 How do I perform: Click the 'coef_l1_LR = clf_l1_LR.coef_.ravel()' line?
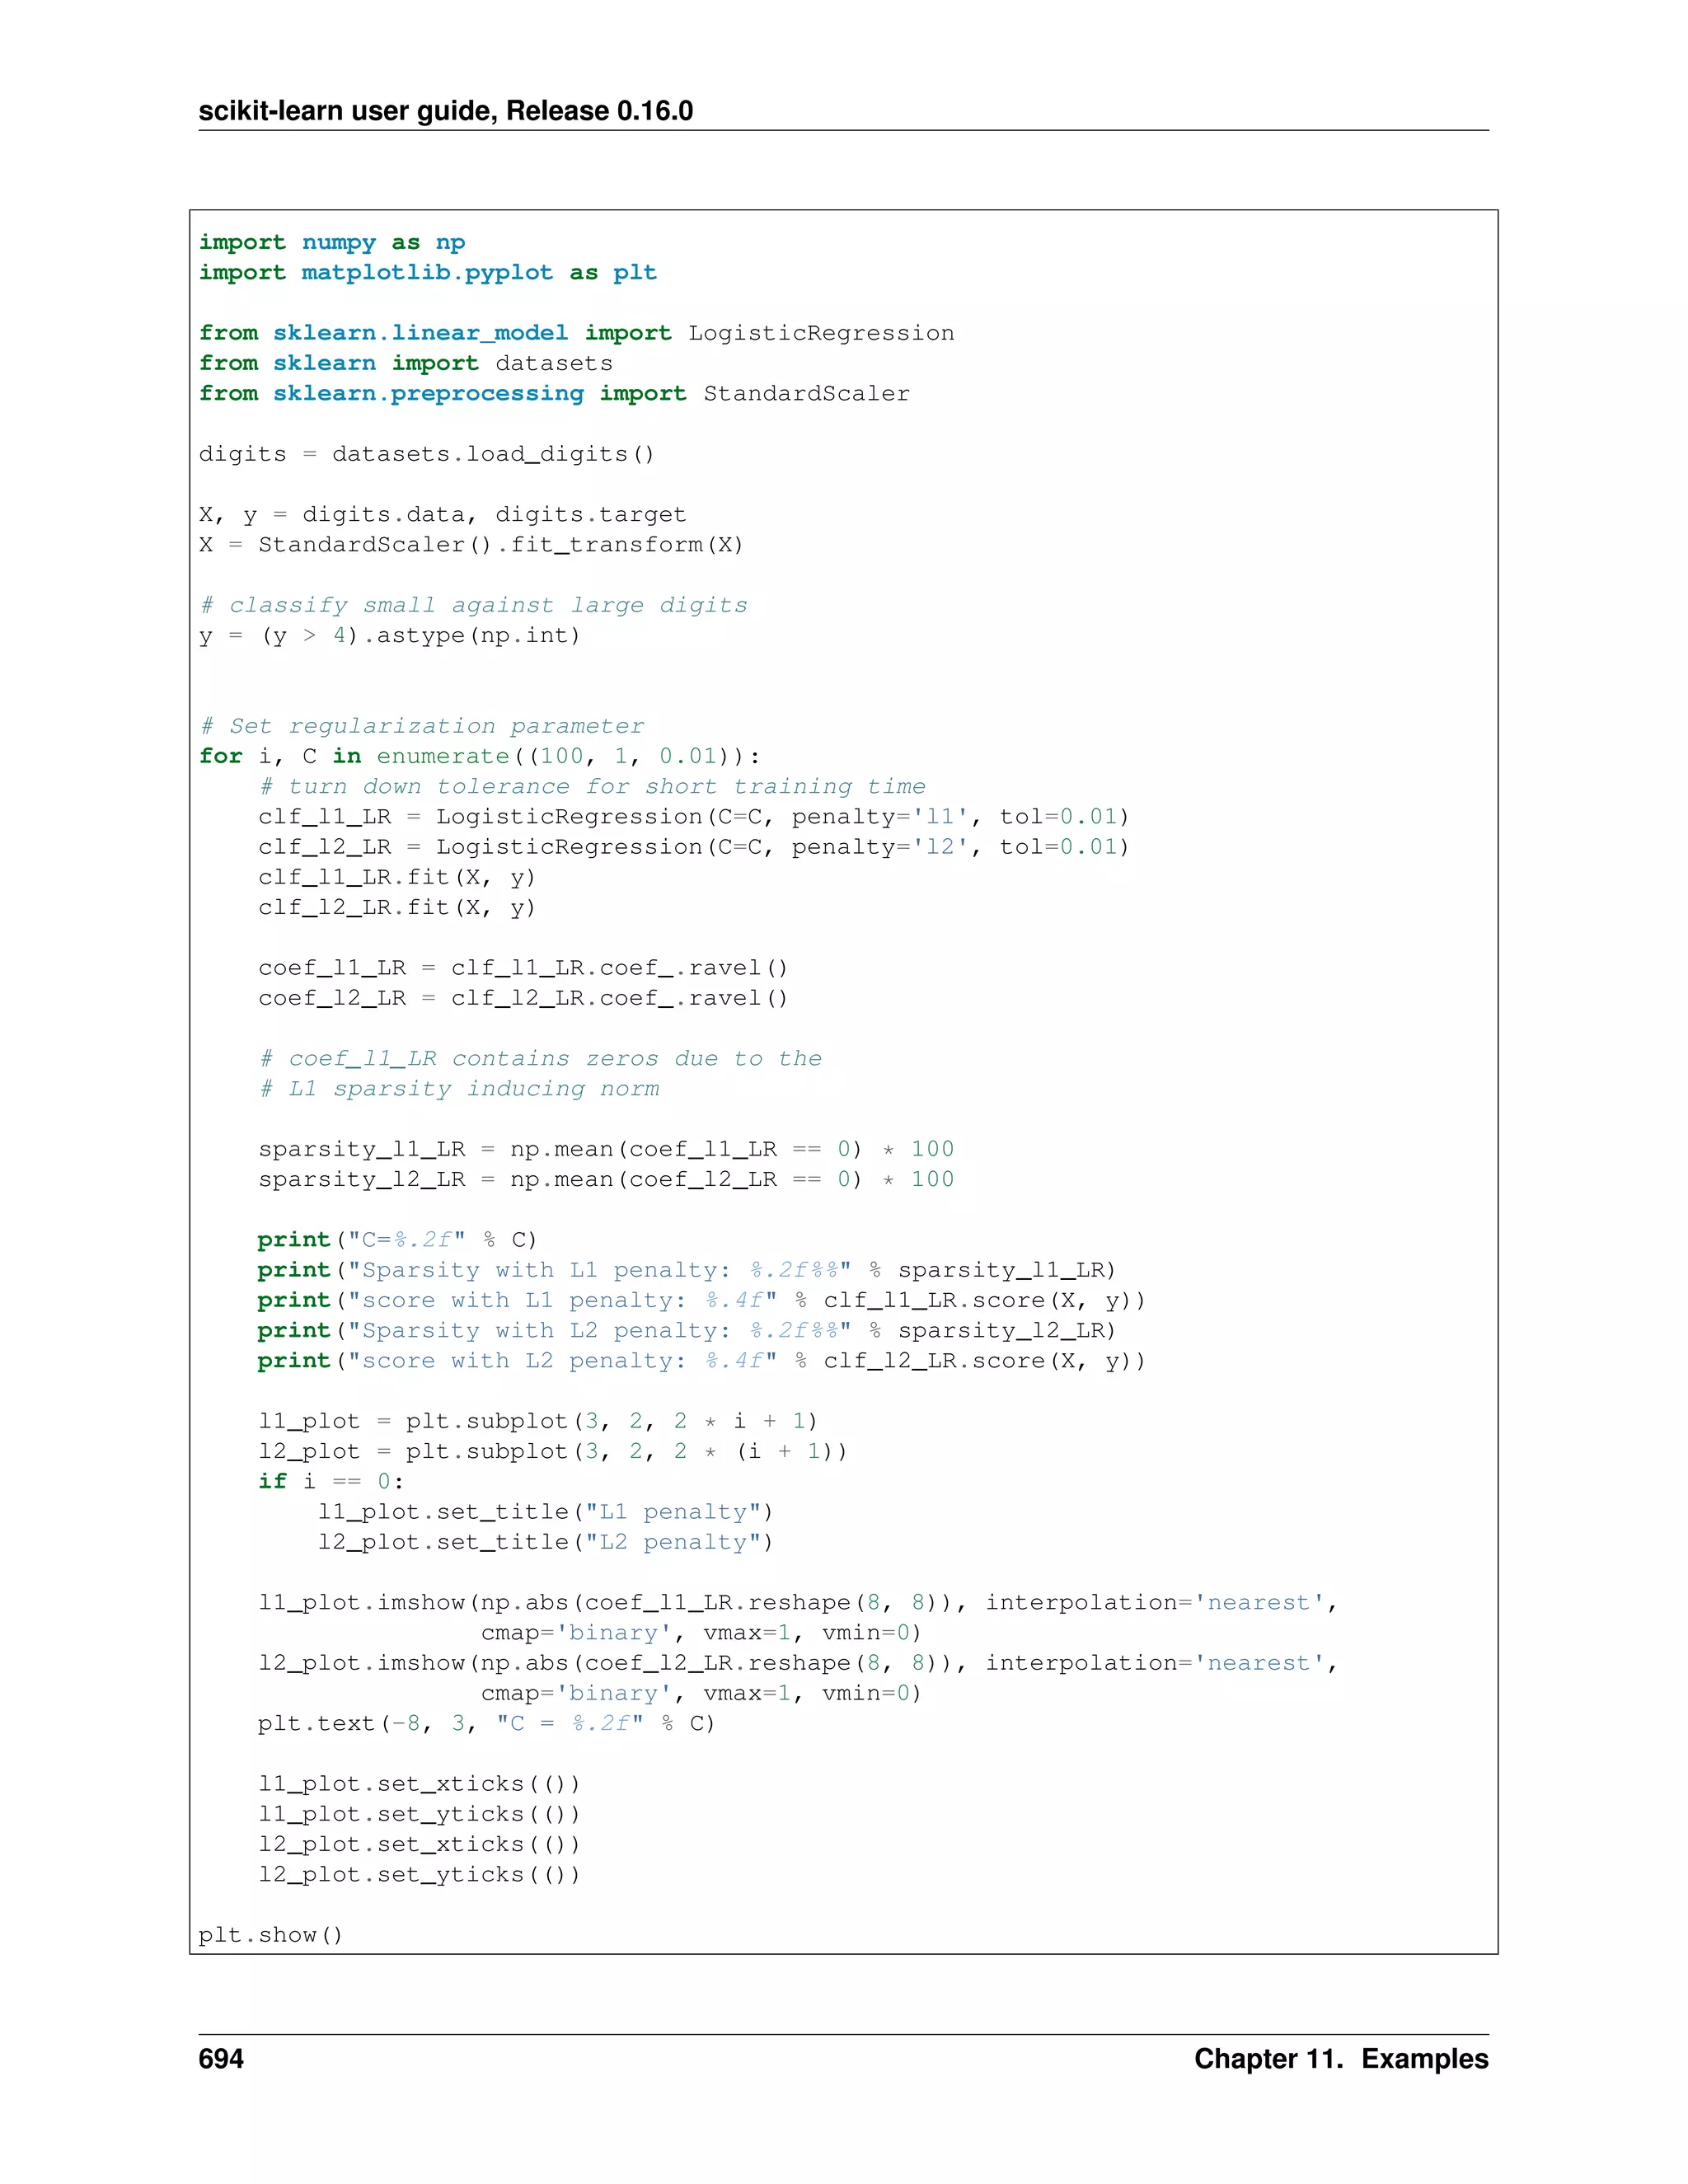tap(523, 968)
